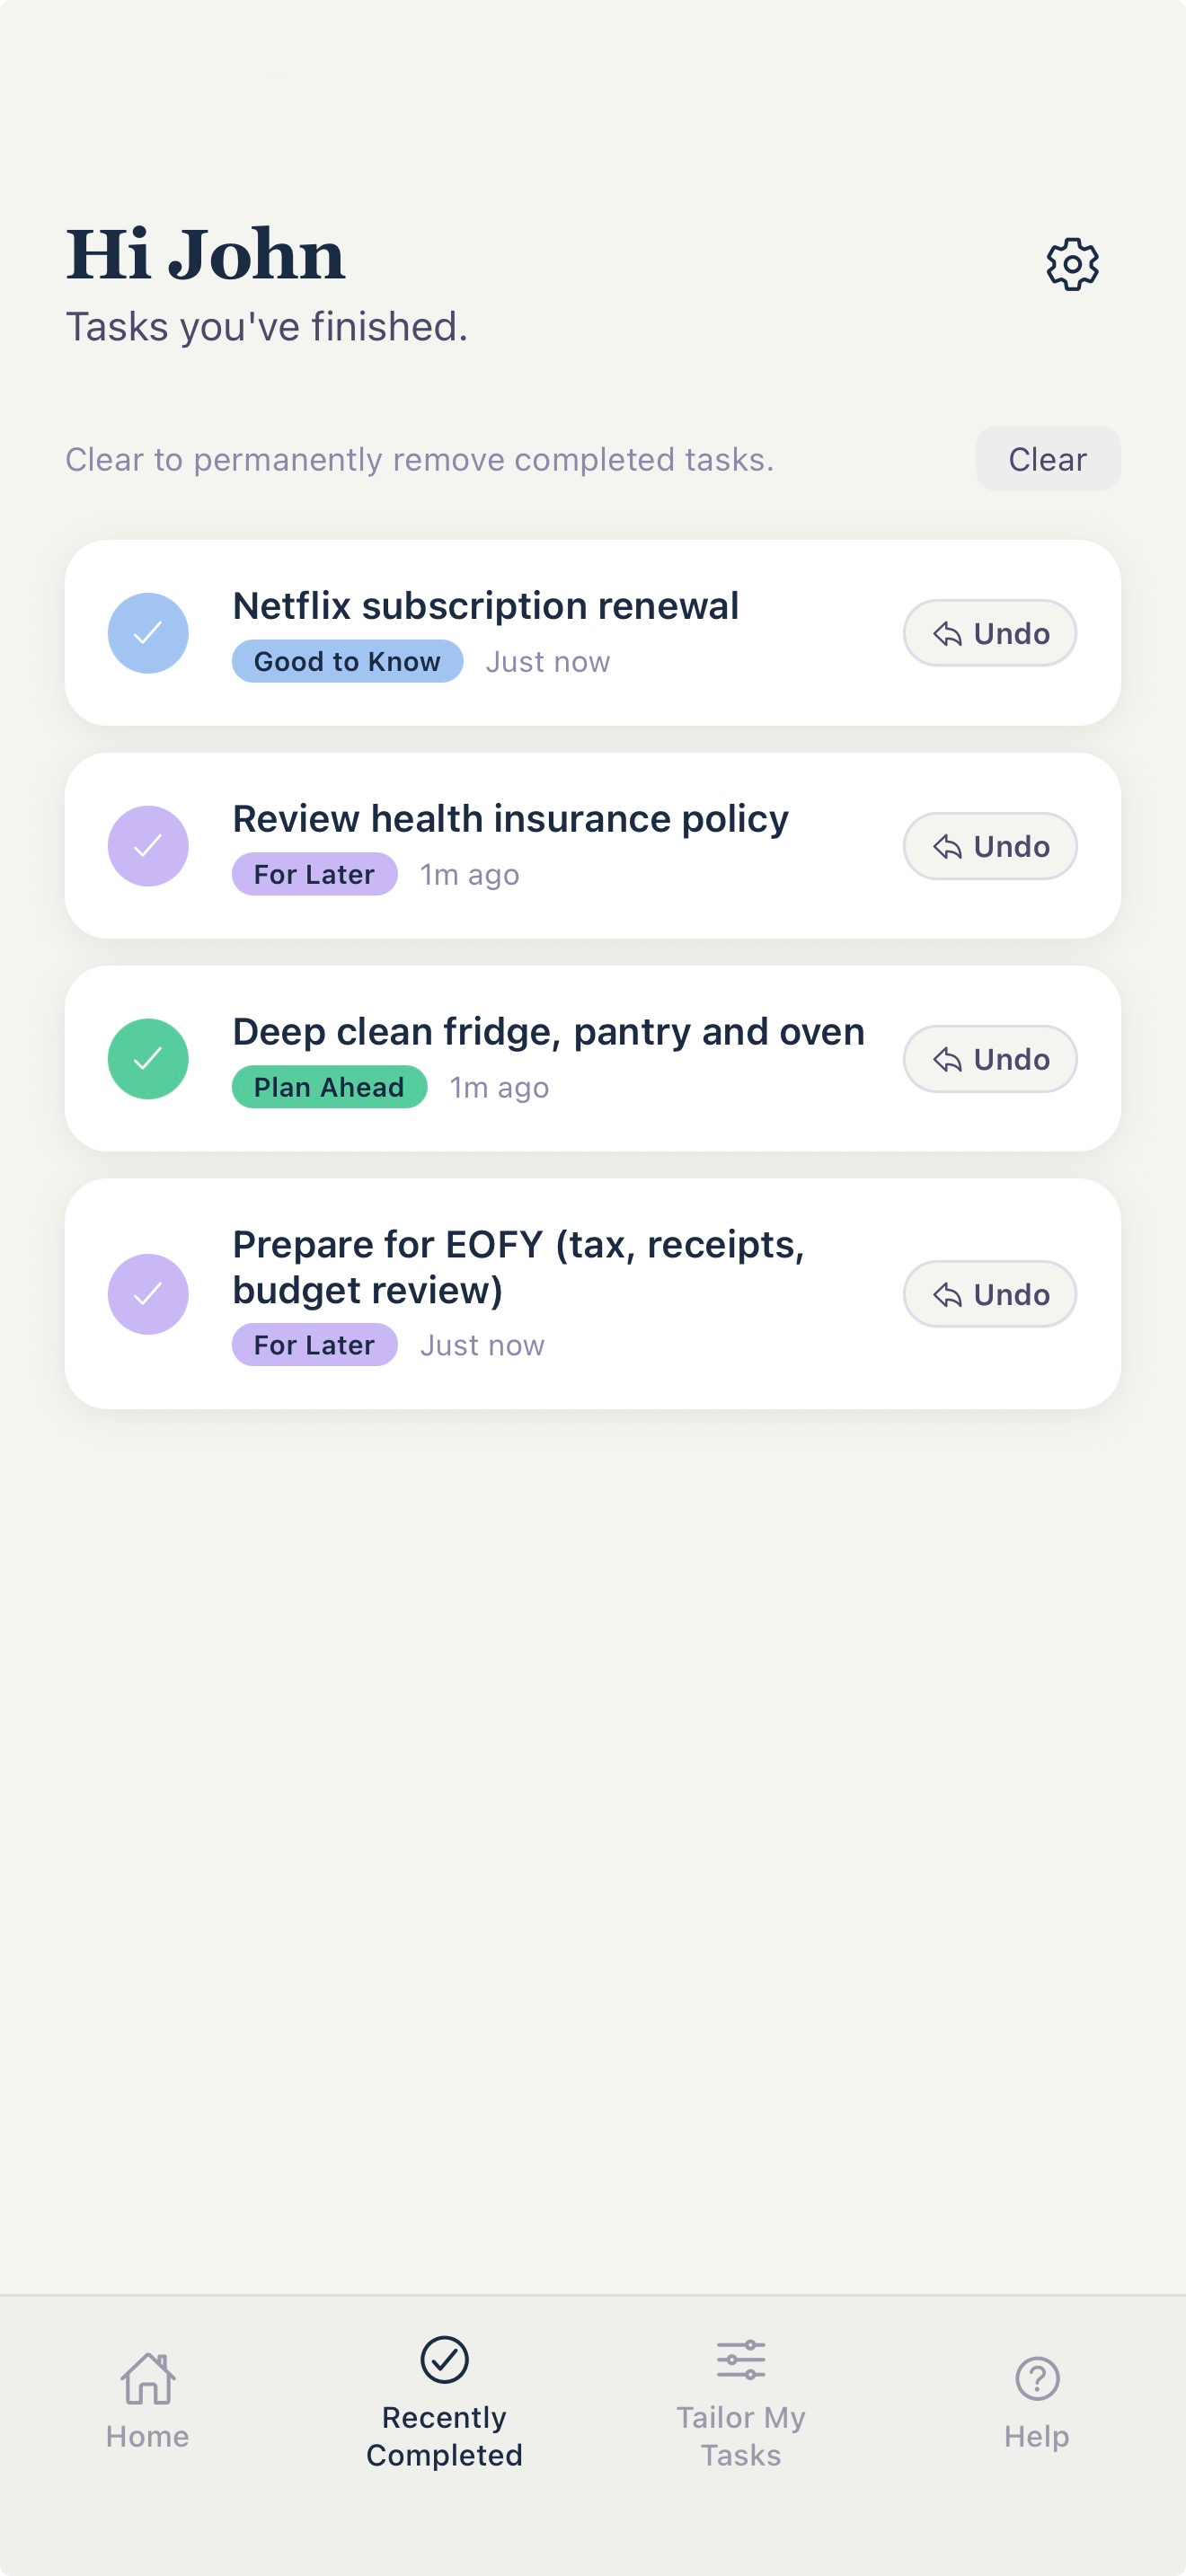
Task: Undo the Prepare for EOFY task
Action: (x=990, y=1294)
